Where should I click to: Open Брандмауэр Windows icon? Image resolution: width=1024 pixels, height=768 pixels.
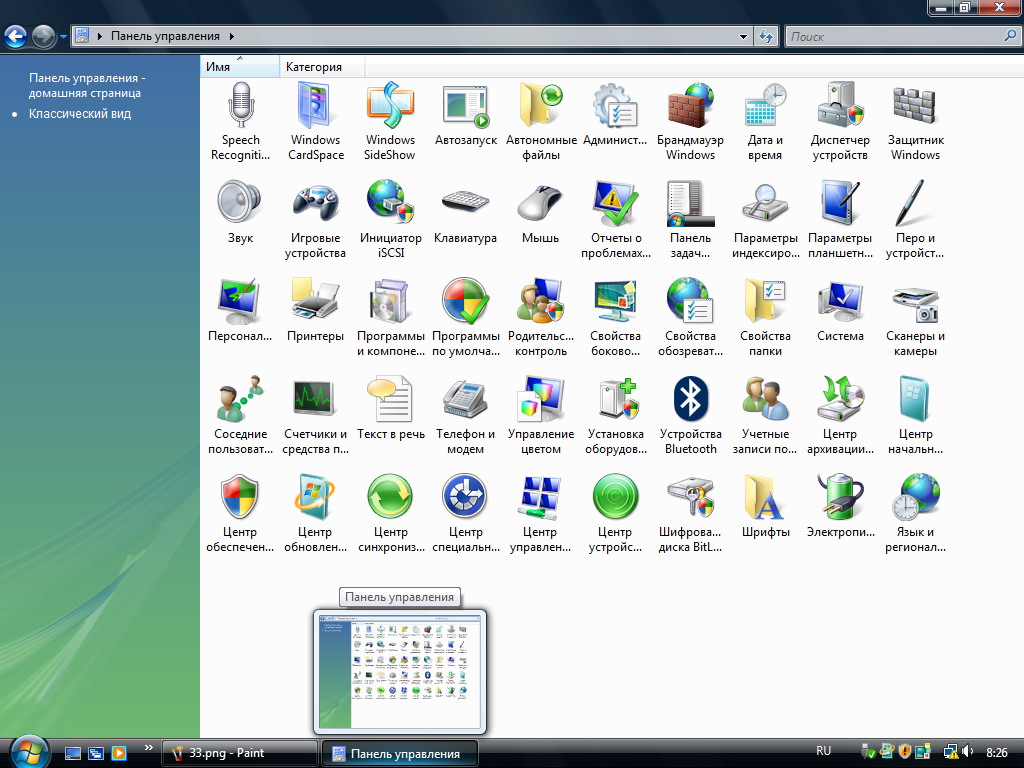pos(690,106)
